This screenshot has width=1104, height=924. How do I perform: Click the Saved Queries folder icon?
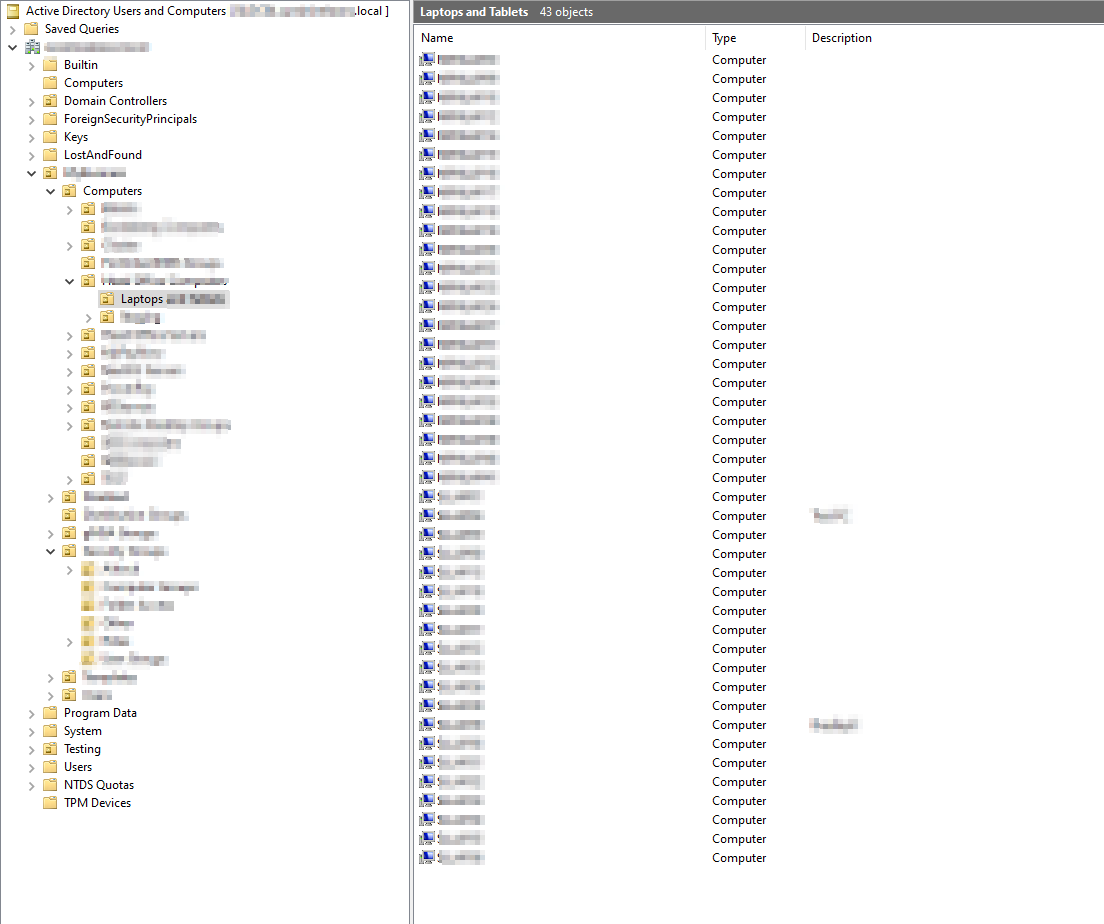(x=31, y=29)
